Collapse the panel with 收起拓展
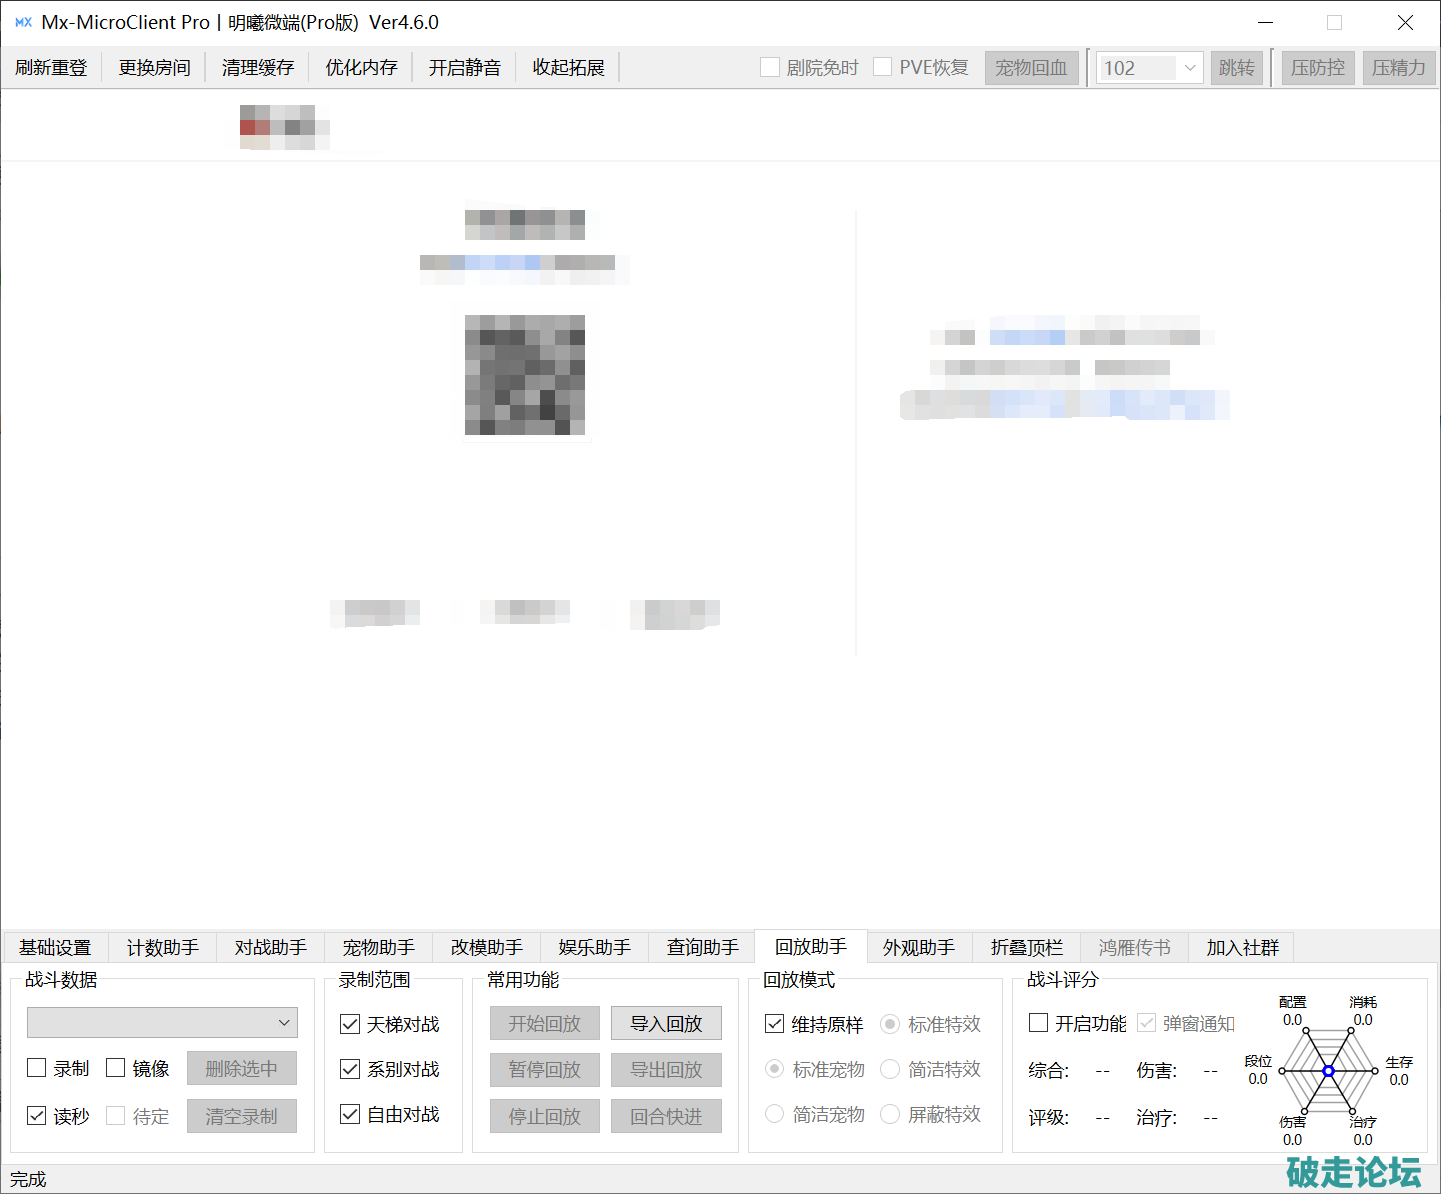Screen dimensions: 1441x1194 click(x=568, y=68)
